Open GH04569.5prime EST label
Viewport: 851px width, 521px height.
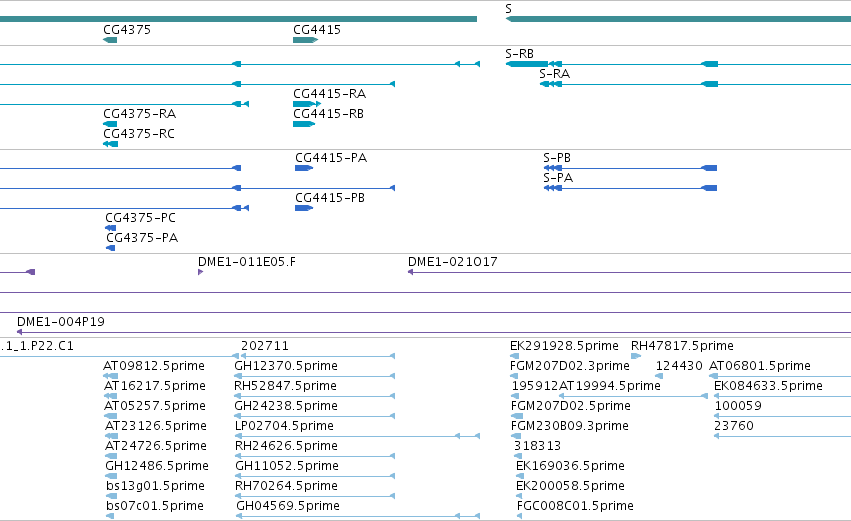pos(288,507)
